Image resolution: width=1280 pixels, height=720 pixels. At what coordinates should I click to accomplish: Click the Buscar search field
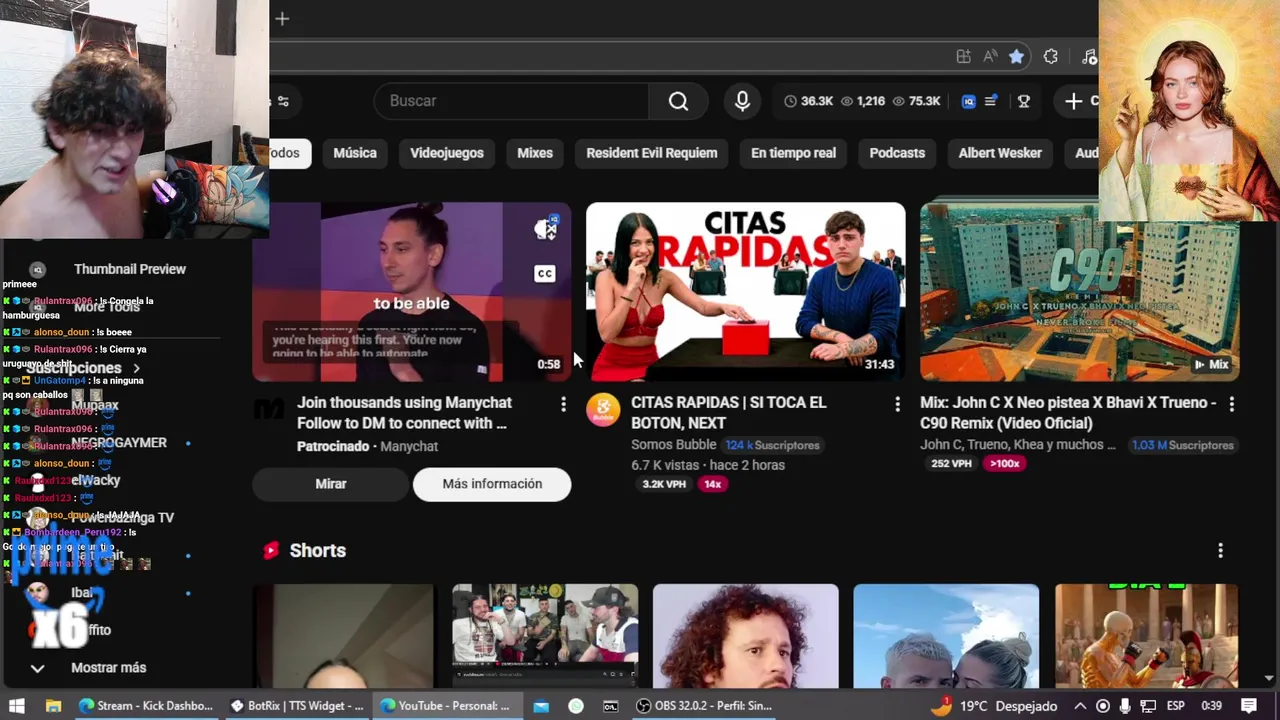(511, 101)
